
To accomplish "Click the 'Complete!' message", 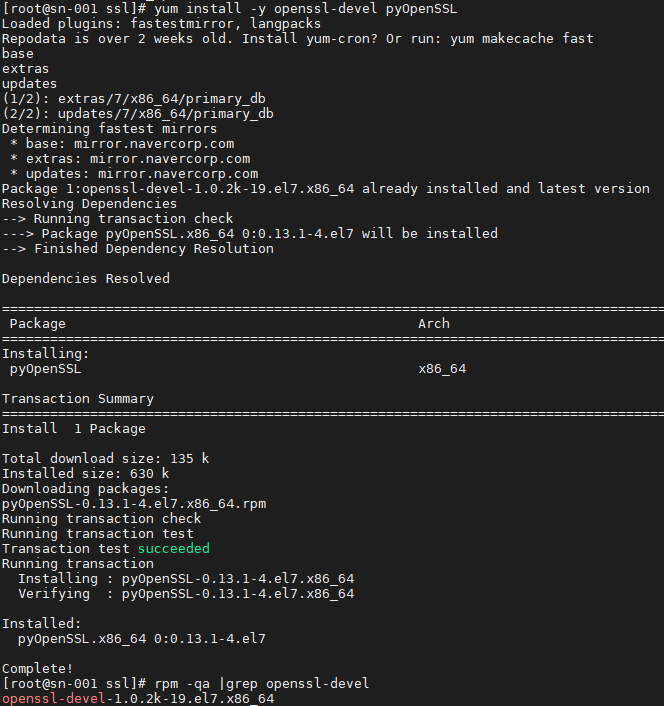I will point(37,669).
